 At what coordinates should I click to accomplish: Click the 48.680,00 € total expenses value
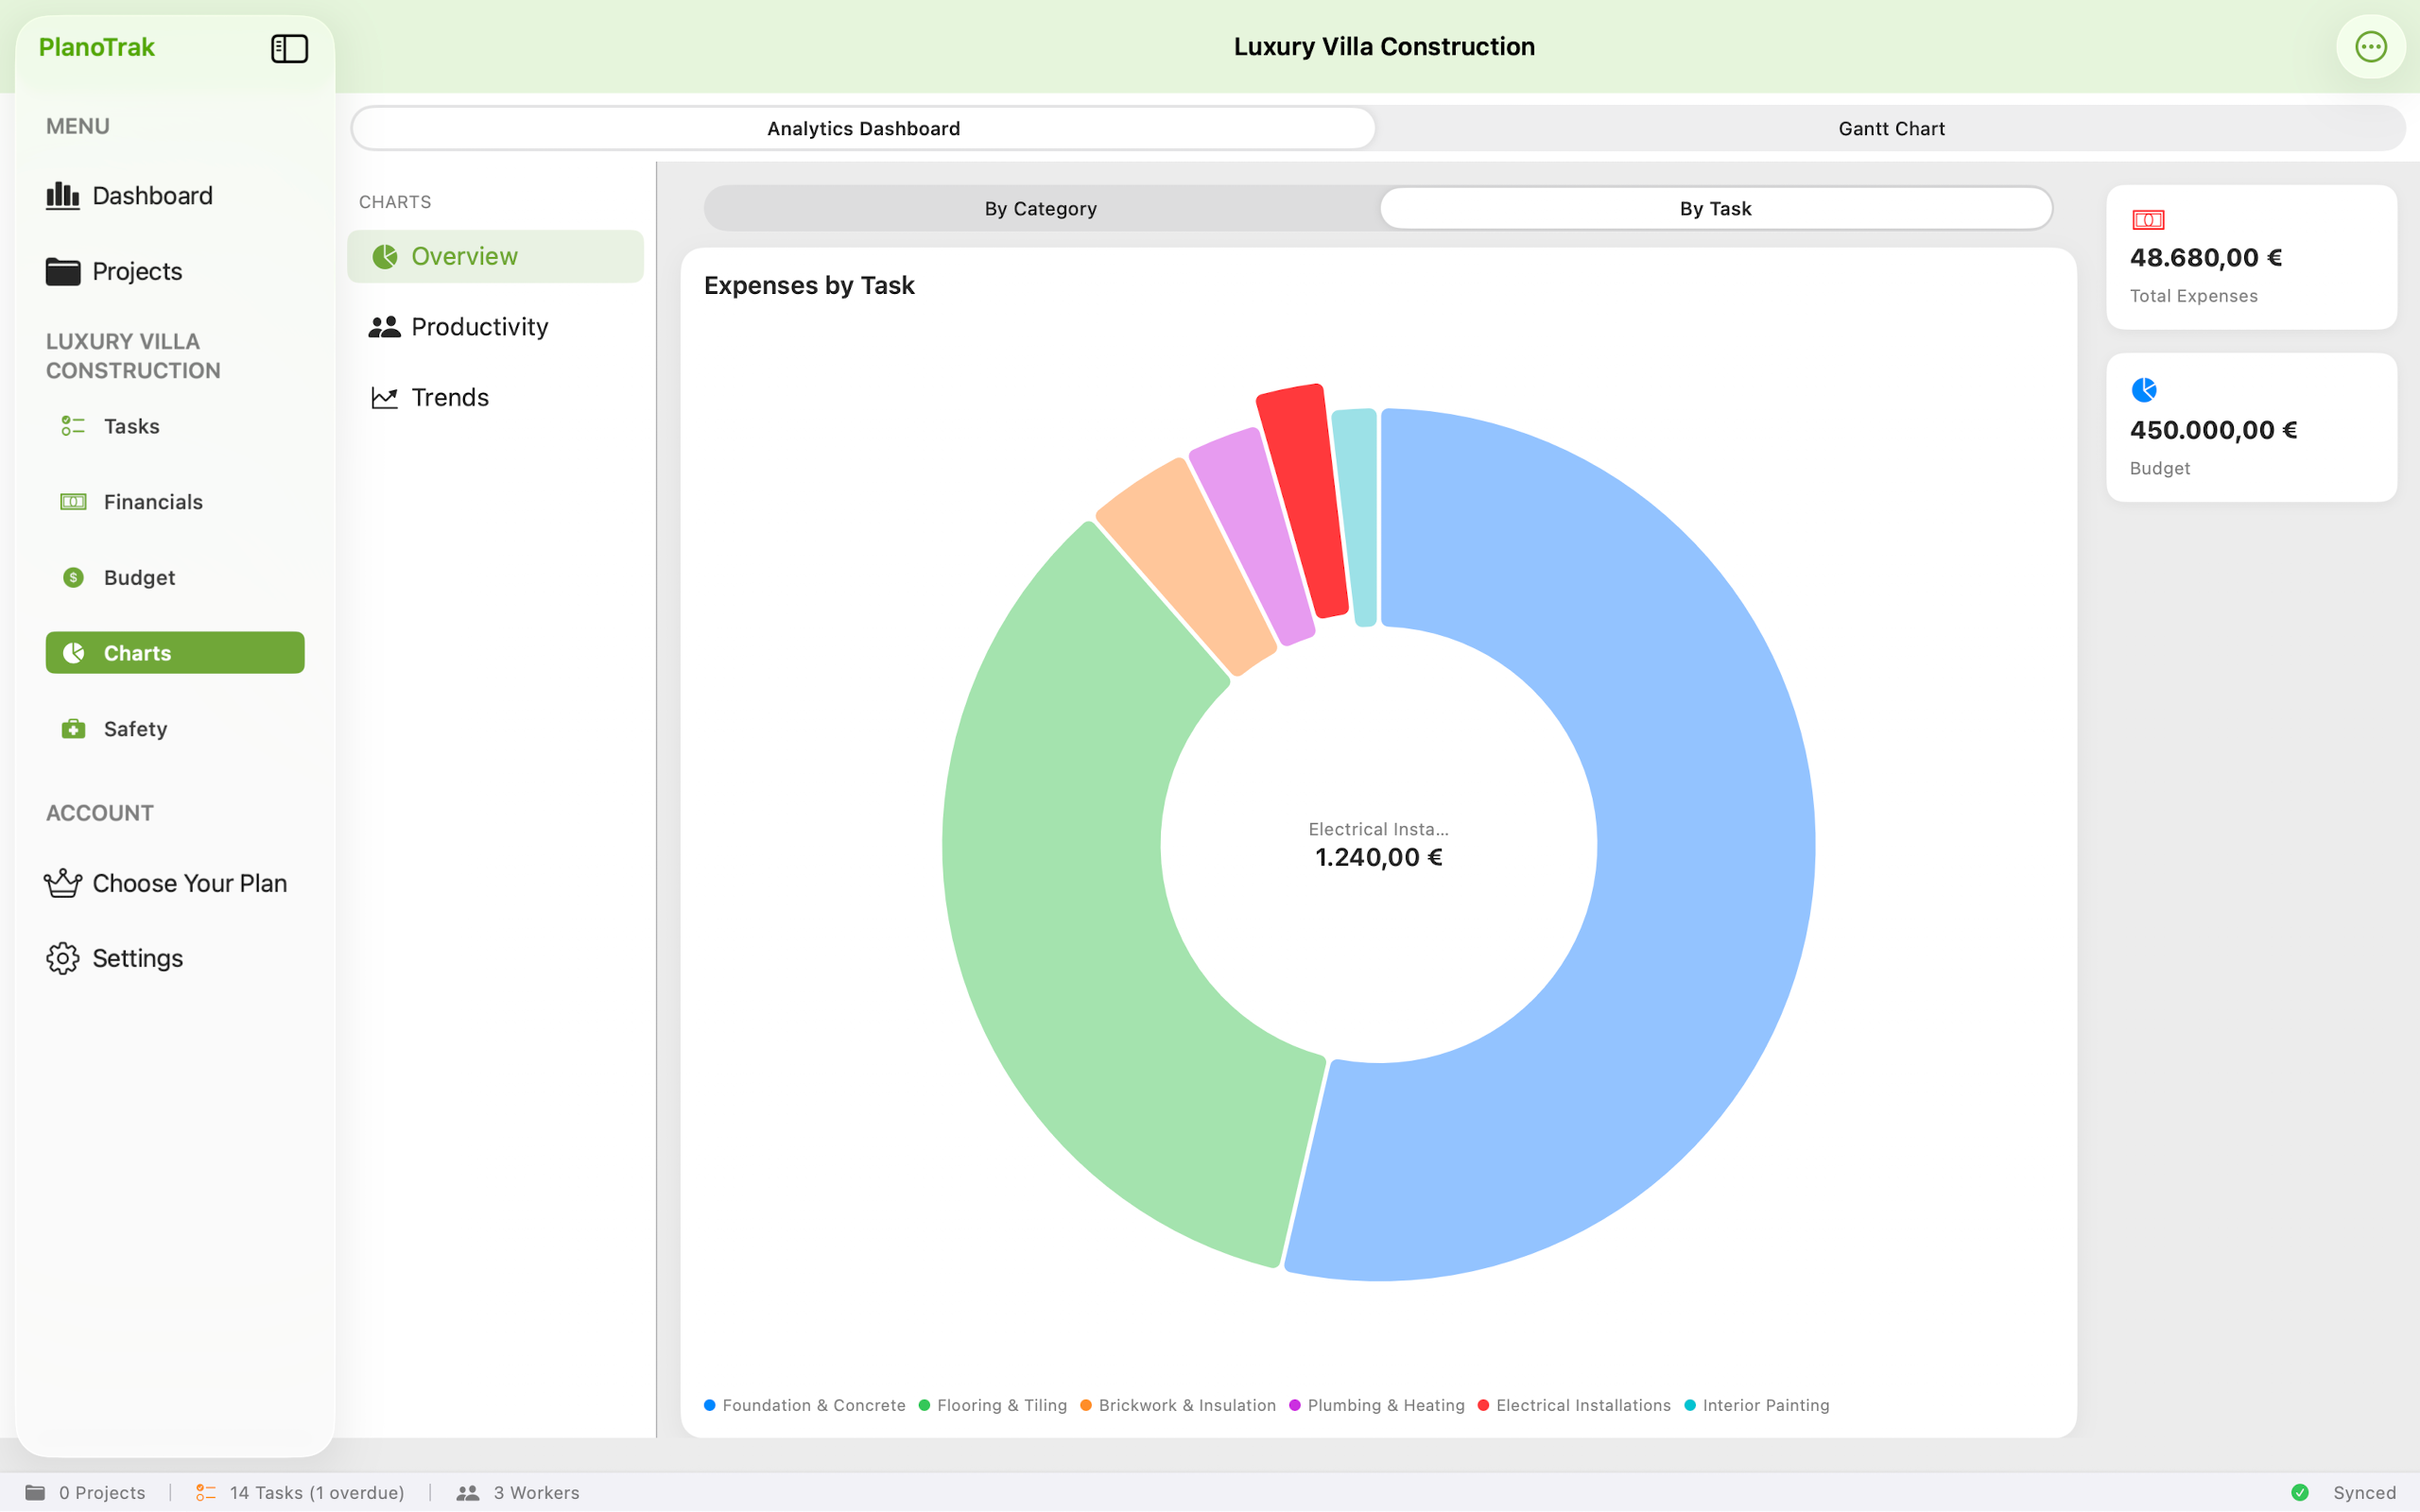[x=2205, y=257]
